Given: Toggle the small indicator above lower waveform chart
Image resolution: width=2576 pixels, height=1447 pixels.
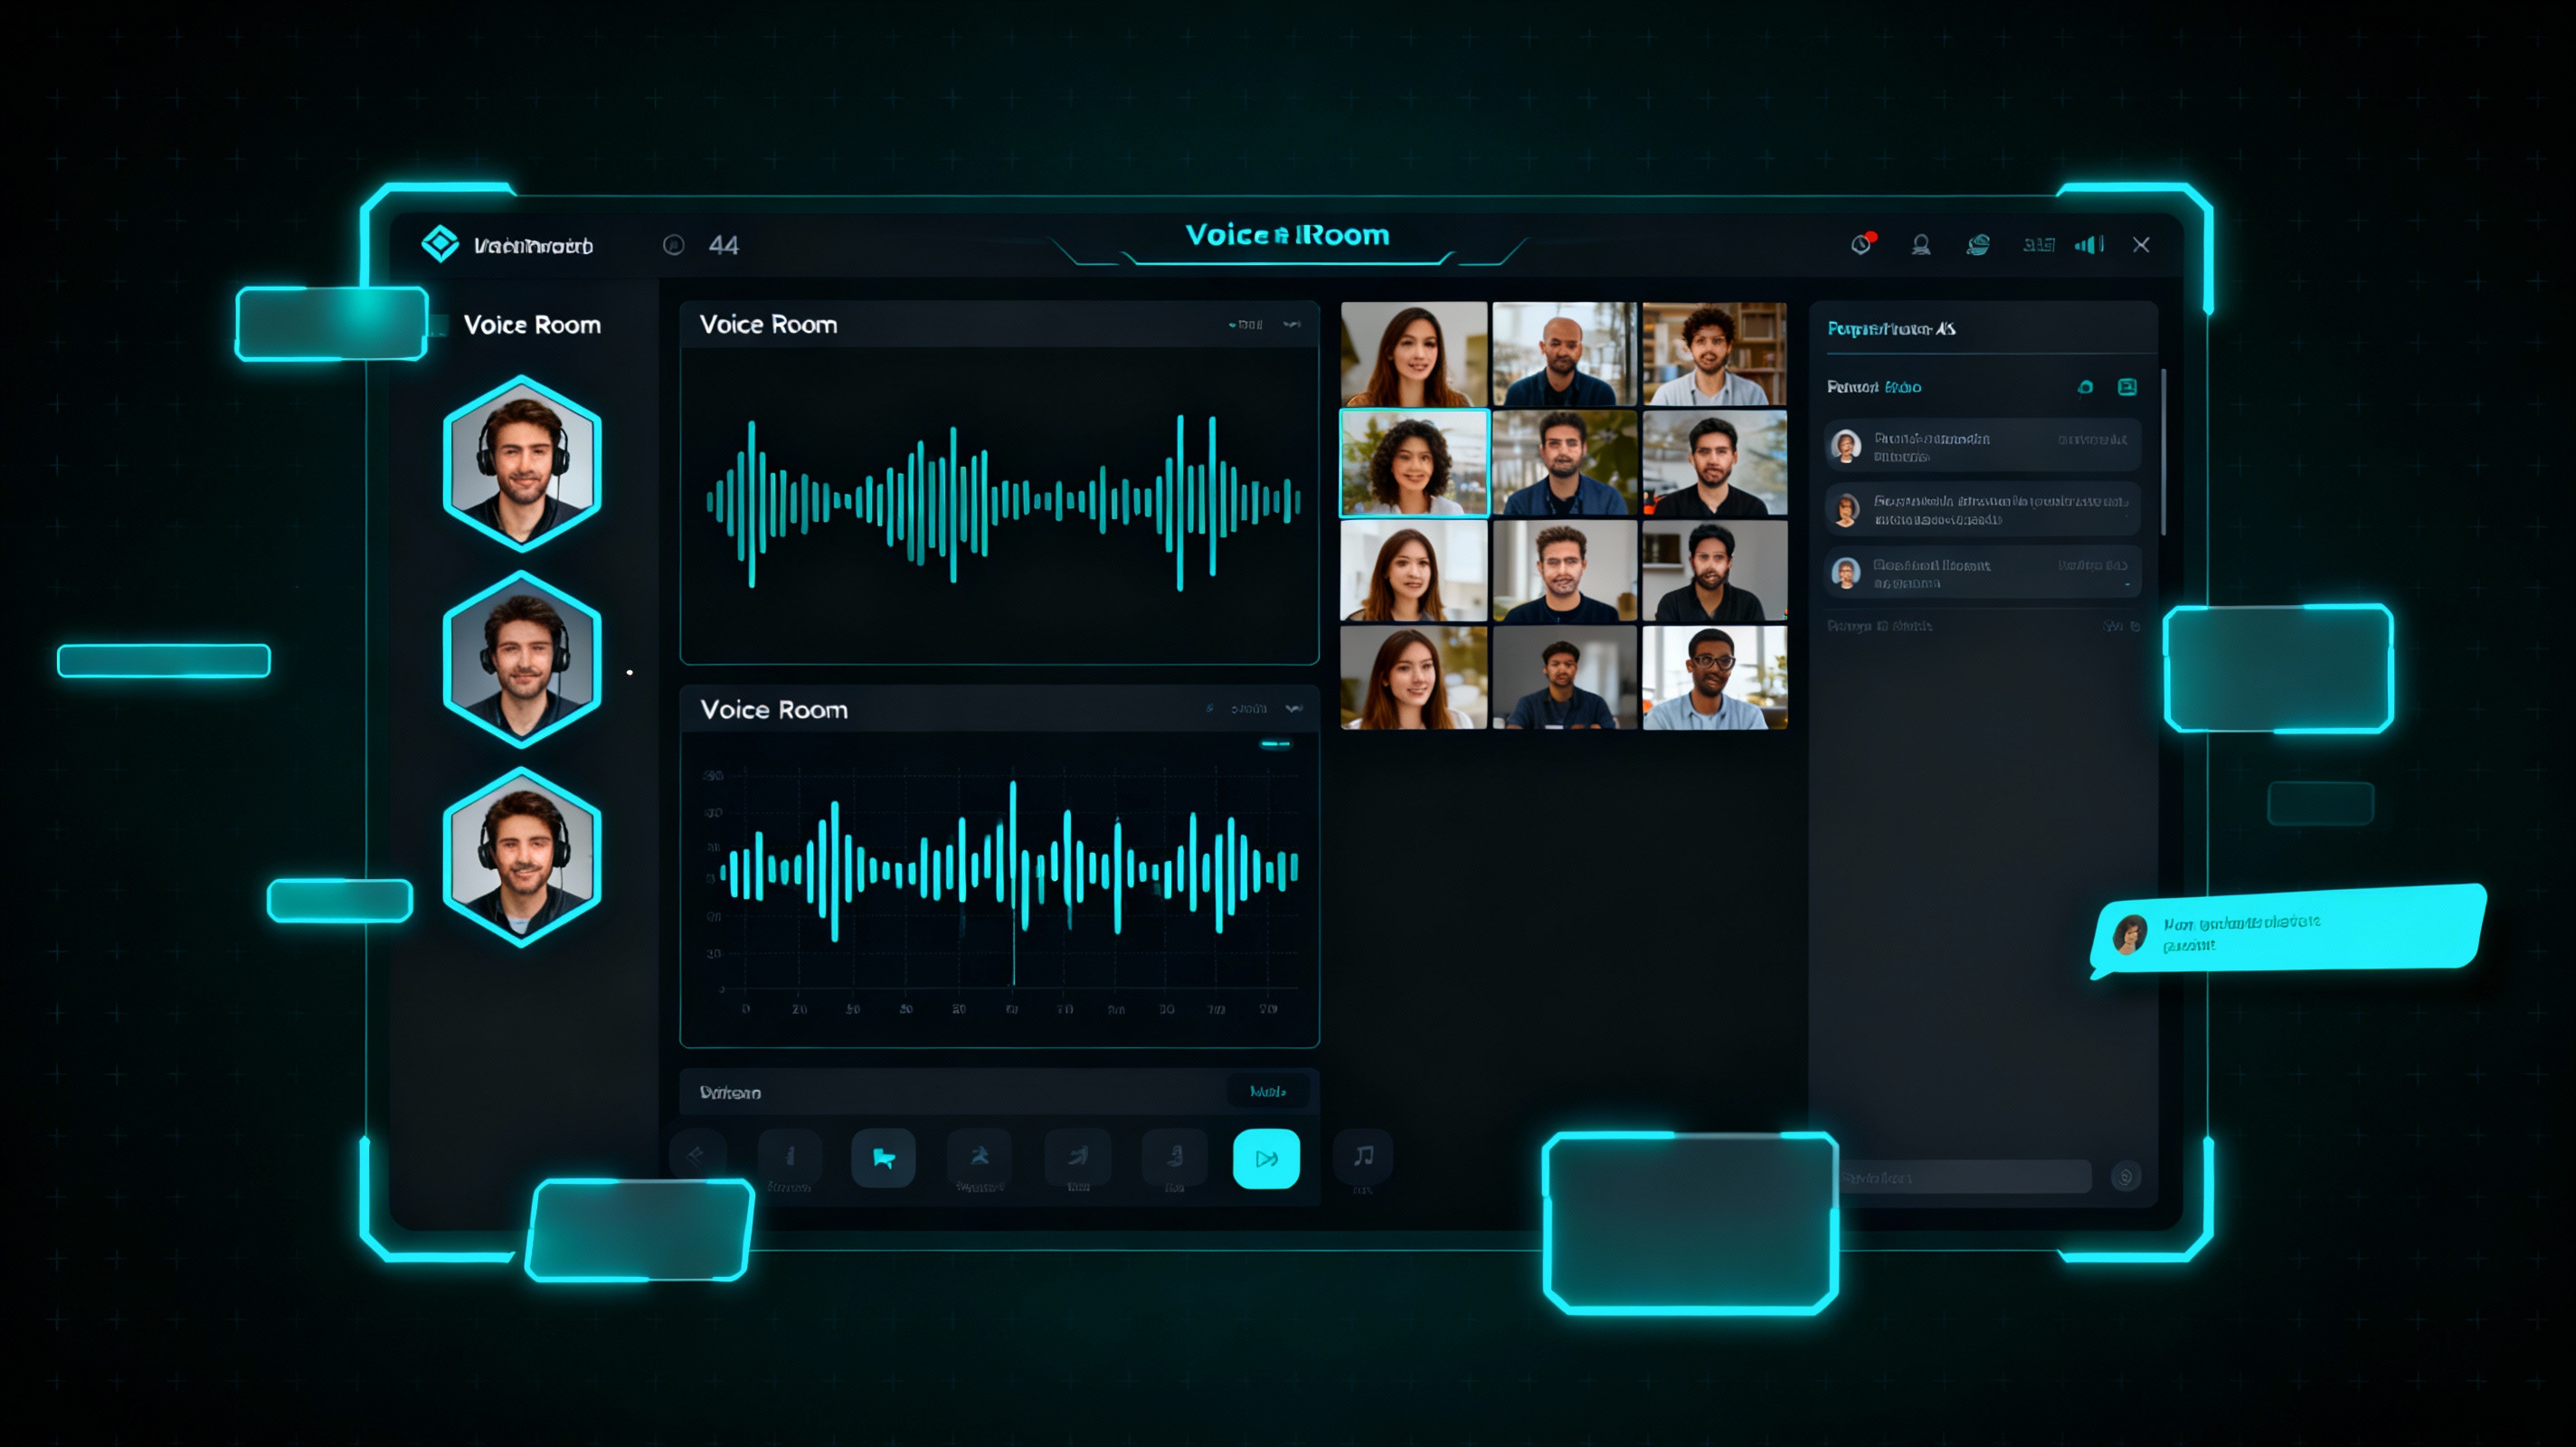Looking at the screenshot, I should [x=1275, y=744].
